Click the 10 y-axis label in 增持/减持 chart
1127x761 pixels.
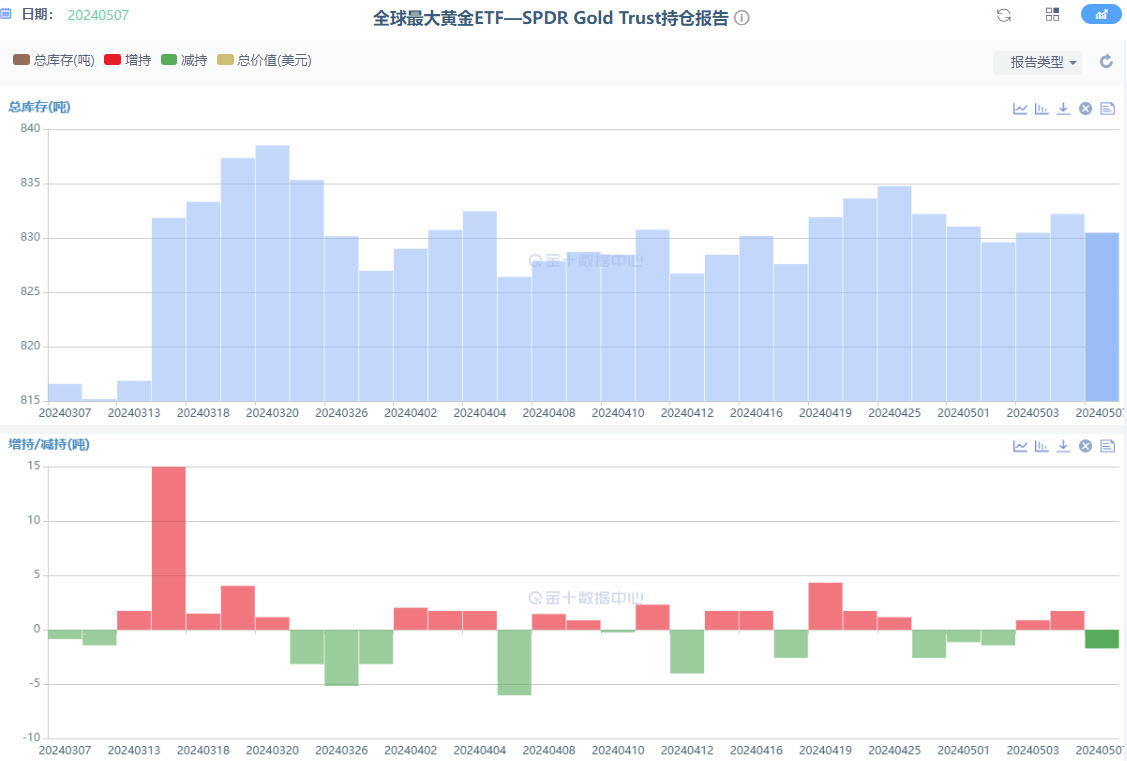coord(34,520)
